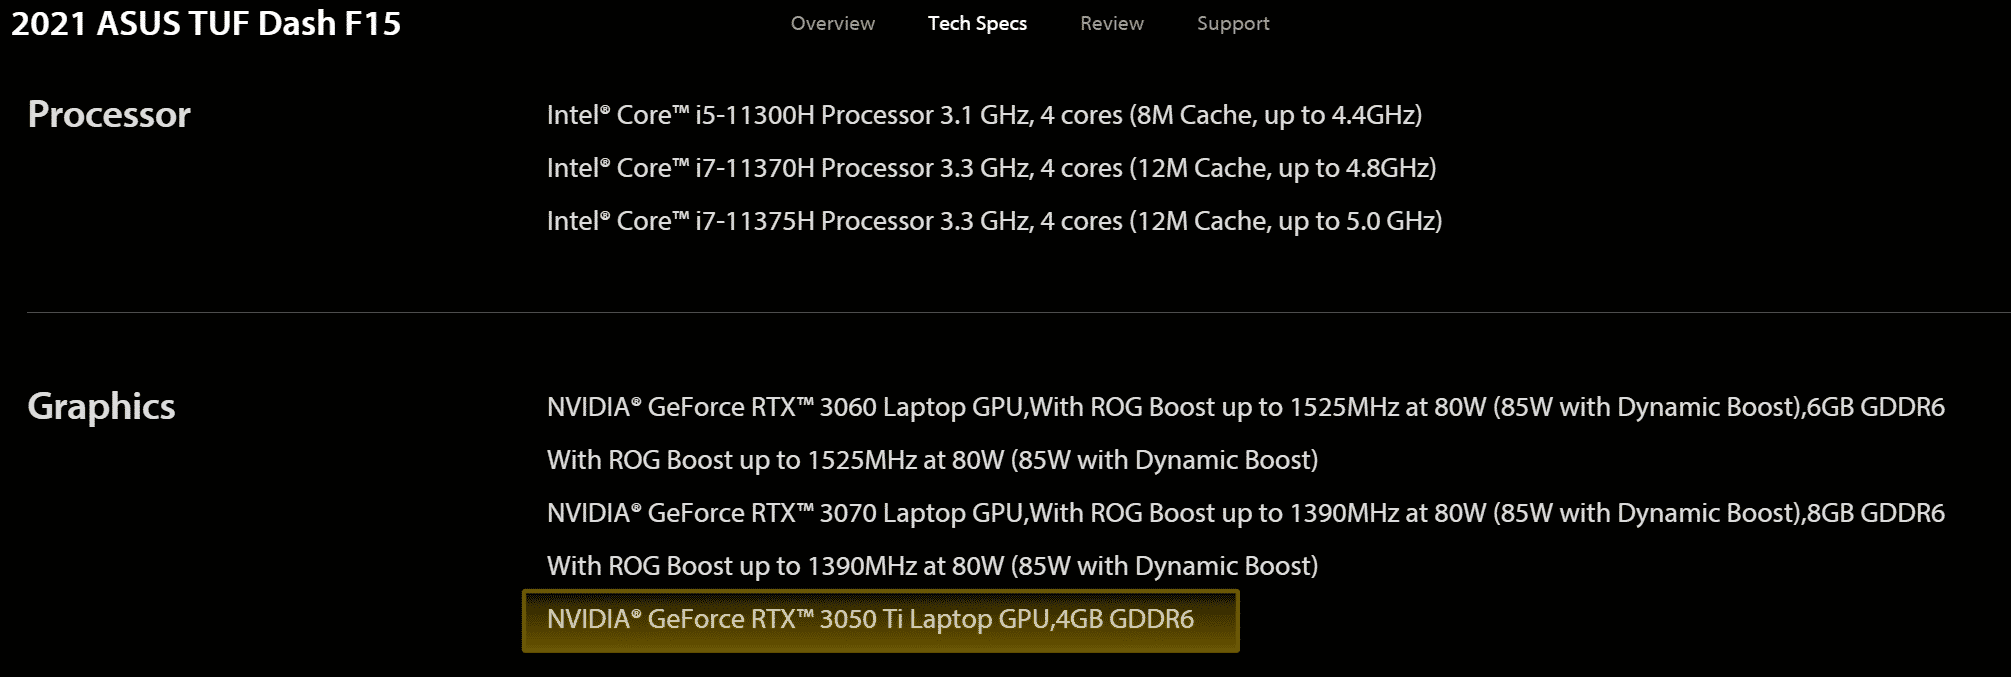Open the Overview tab
2011x677 pixels.
832,23
